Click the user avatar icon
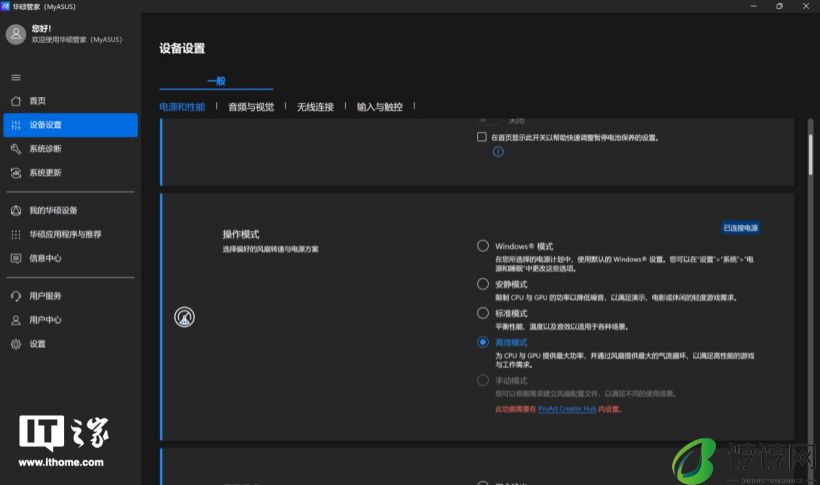 (16, 34)
